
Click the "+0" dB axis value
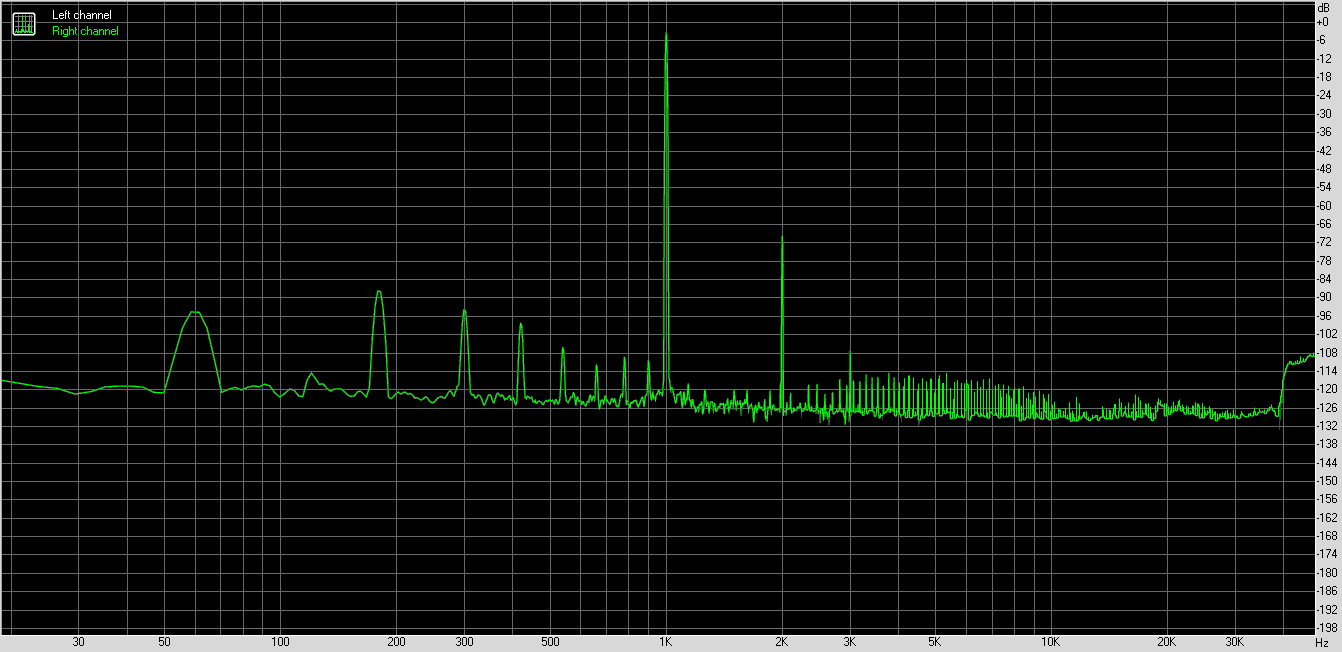point(1323,22)
